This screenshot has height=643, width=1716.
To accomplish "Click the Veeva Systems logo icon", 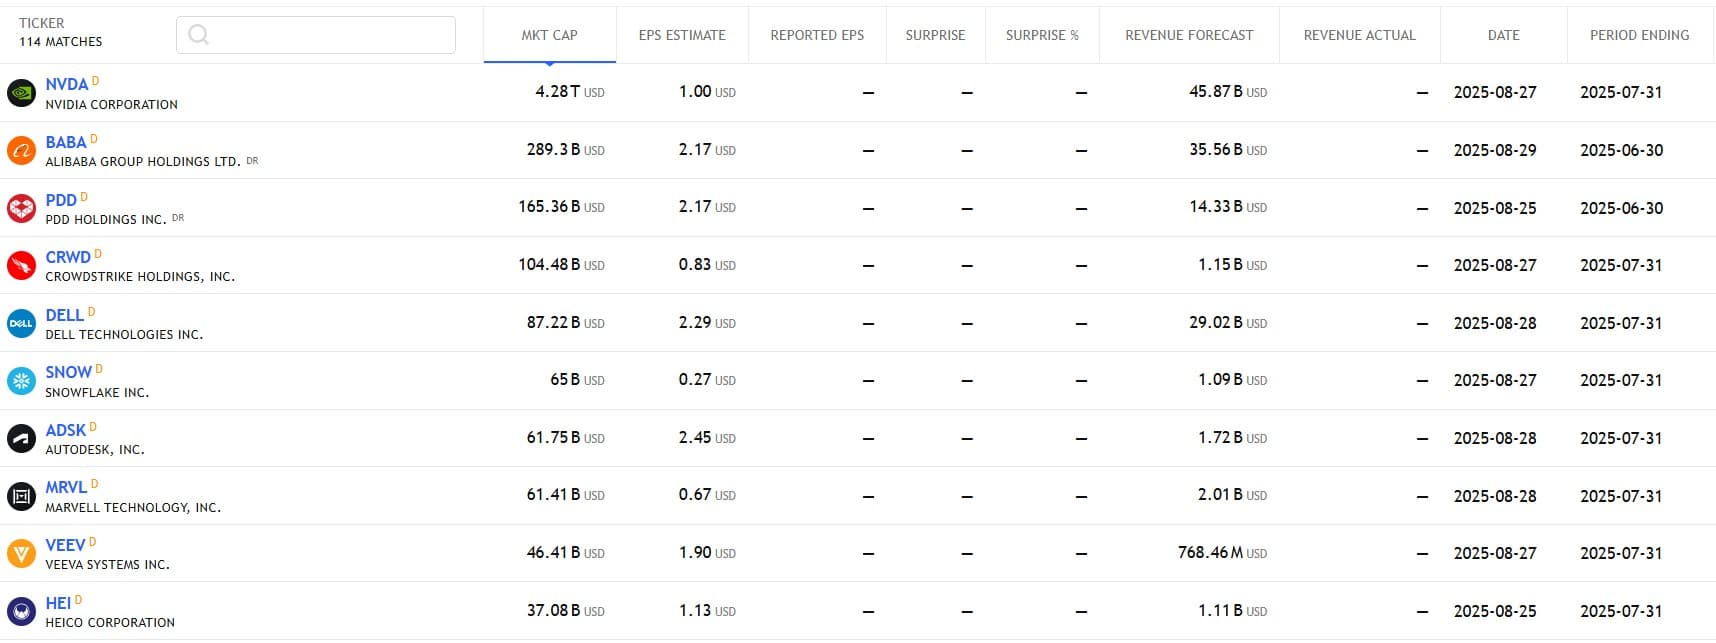I will 21,554.
